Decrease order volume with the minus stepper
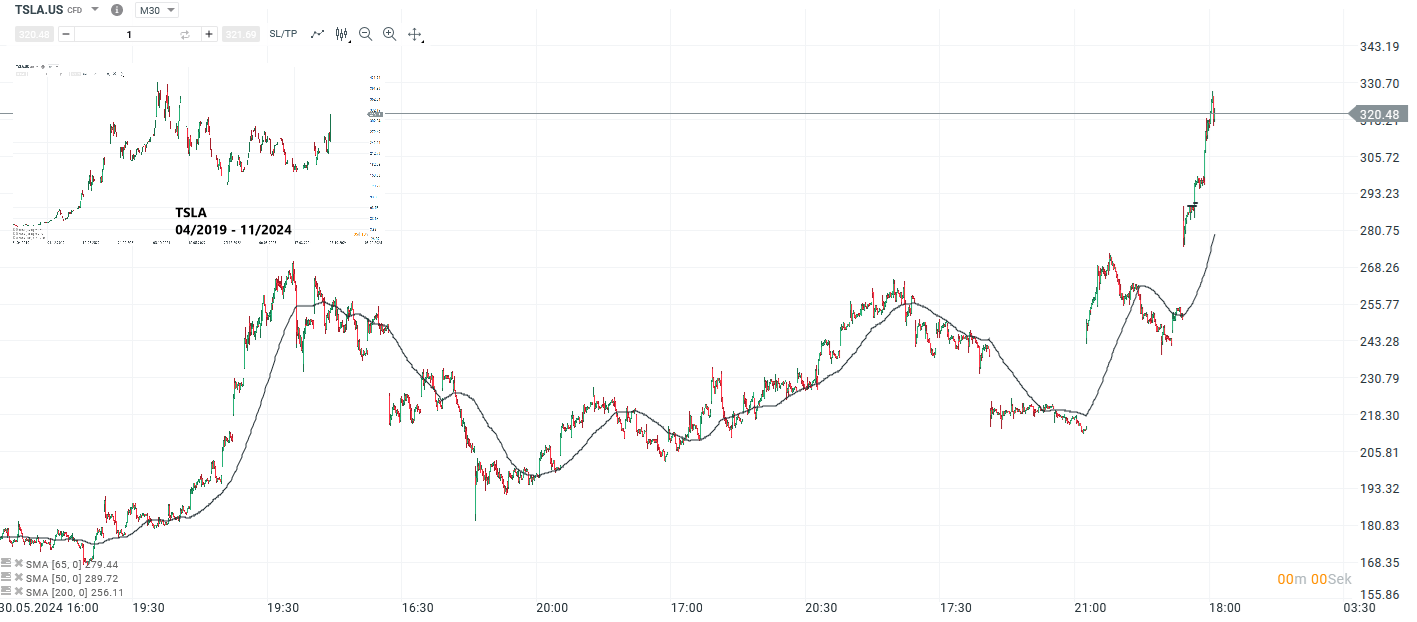The image size is (1417, 622). (x=64, y=33)
